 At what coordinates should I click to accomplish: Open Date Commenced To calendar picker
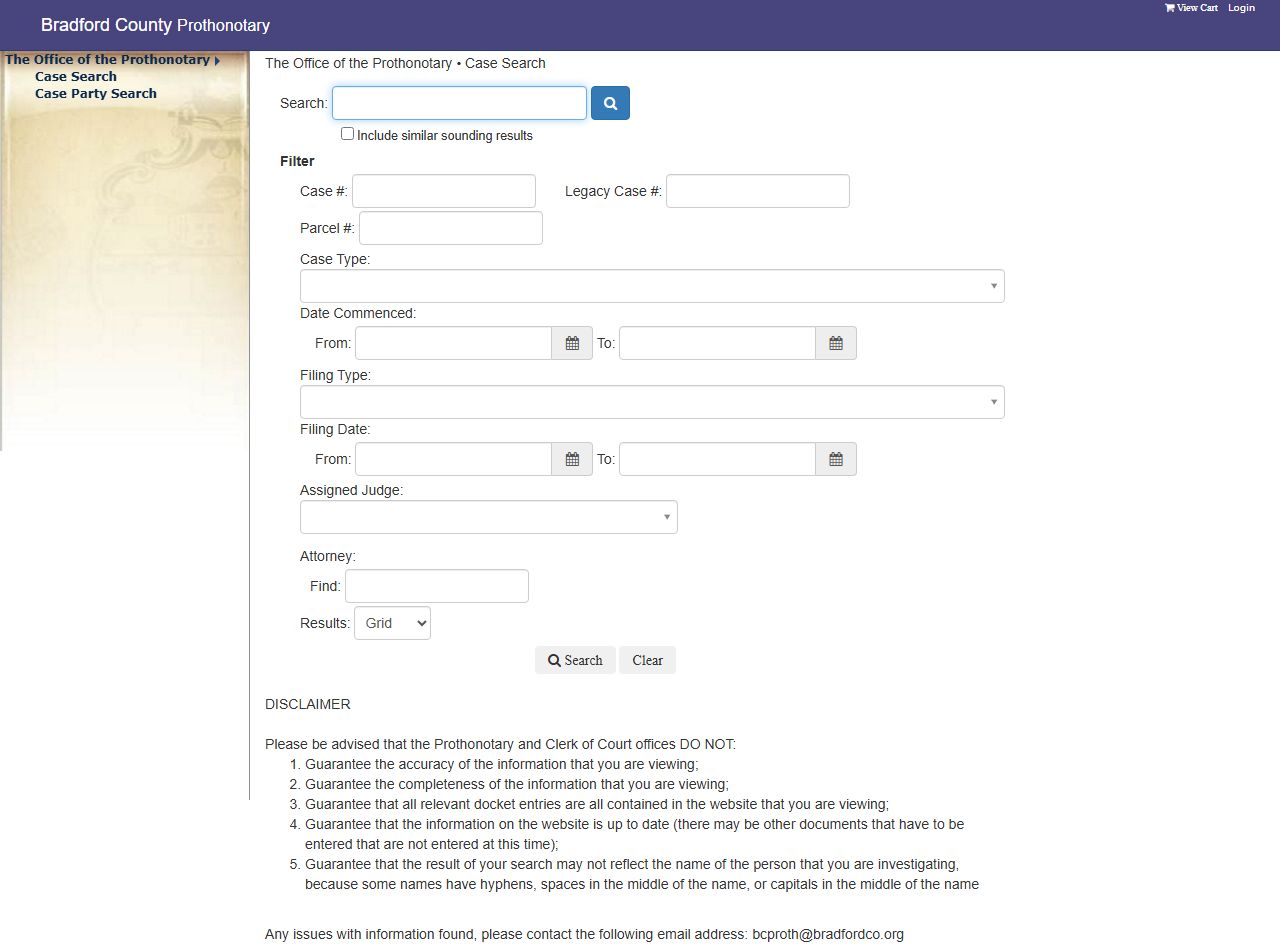pos(836,343)
